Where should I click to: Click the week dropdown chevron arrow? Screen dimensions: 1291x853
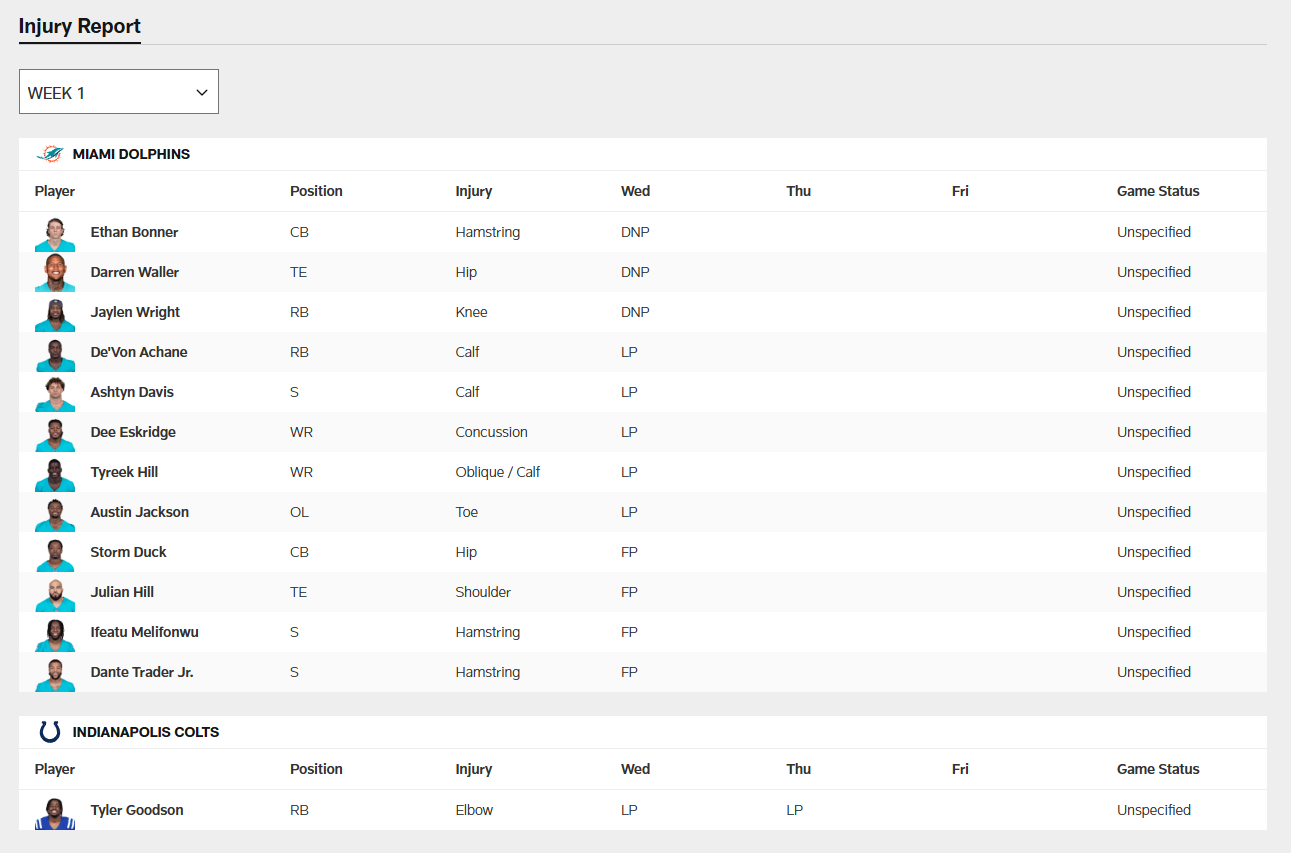pyautogui.click(x=202, y=92)
